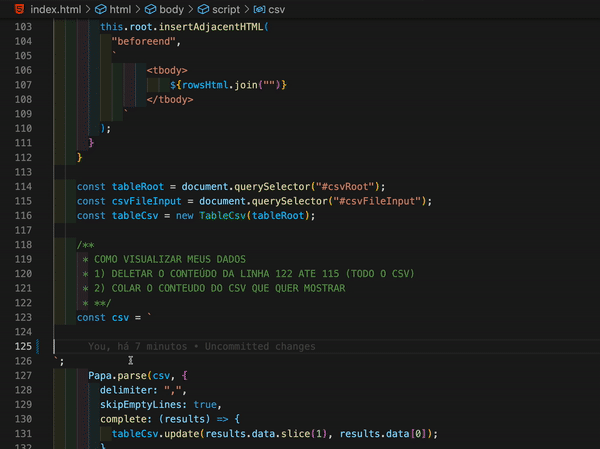Click comment line starting "2) COLAR O CONTEUDO"
Screen dimensions: 600x449
click(x=220, y=289)
